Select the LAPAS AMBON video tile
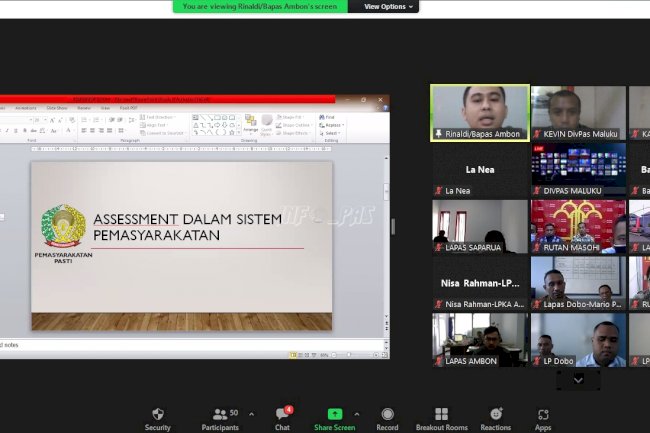This screenshot has width=650, height=433. pyautogui.click(x=480, y=340)
